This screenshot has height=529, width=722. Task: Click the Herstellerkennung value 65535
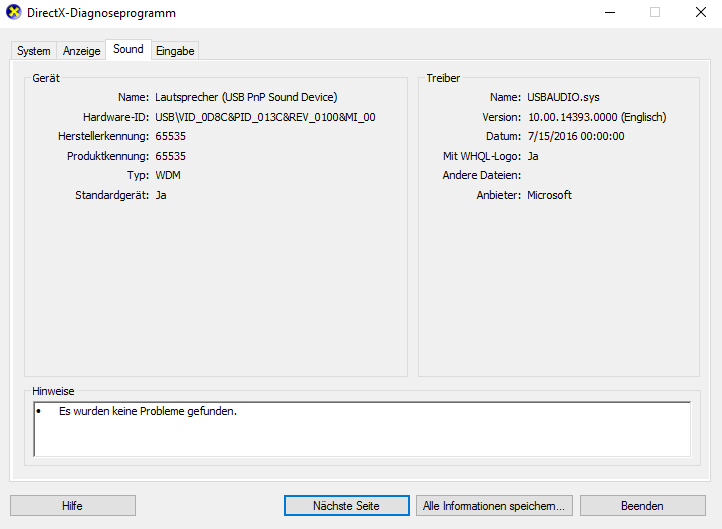click(170, 136)
